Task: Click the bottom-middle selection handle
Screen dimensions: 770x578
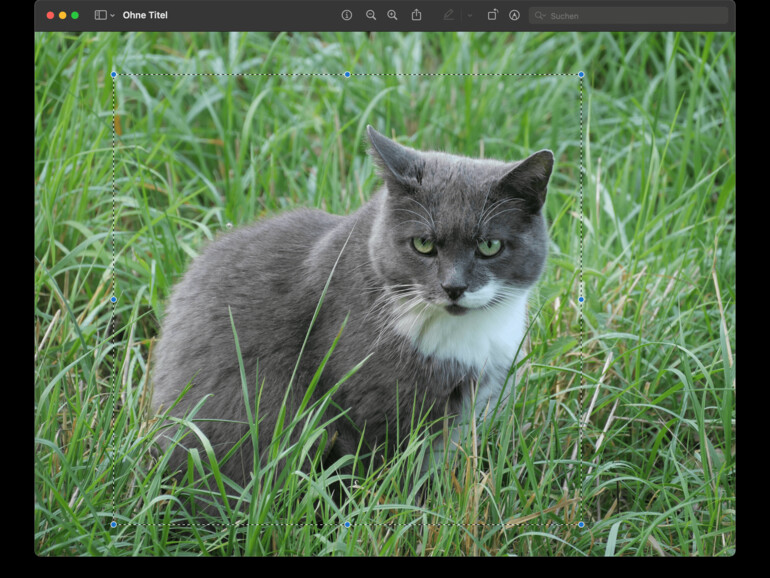Action: (348, 524)
